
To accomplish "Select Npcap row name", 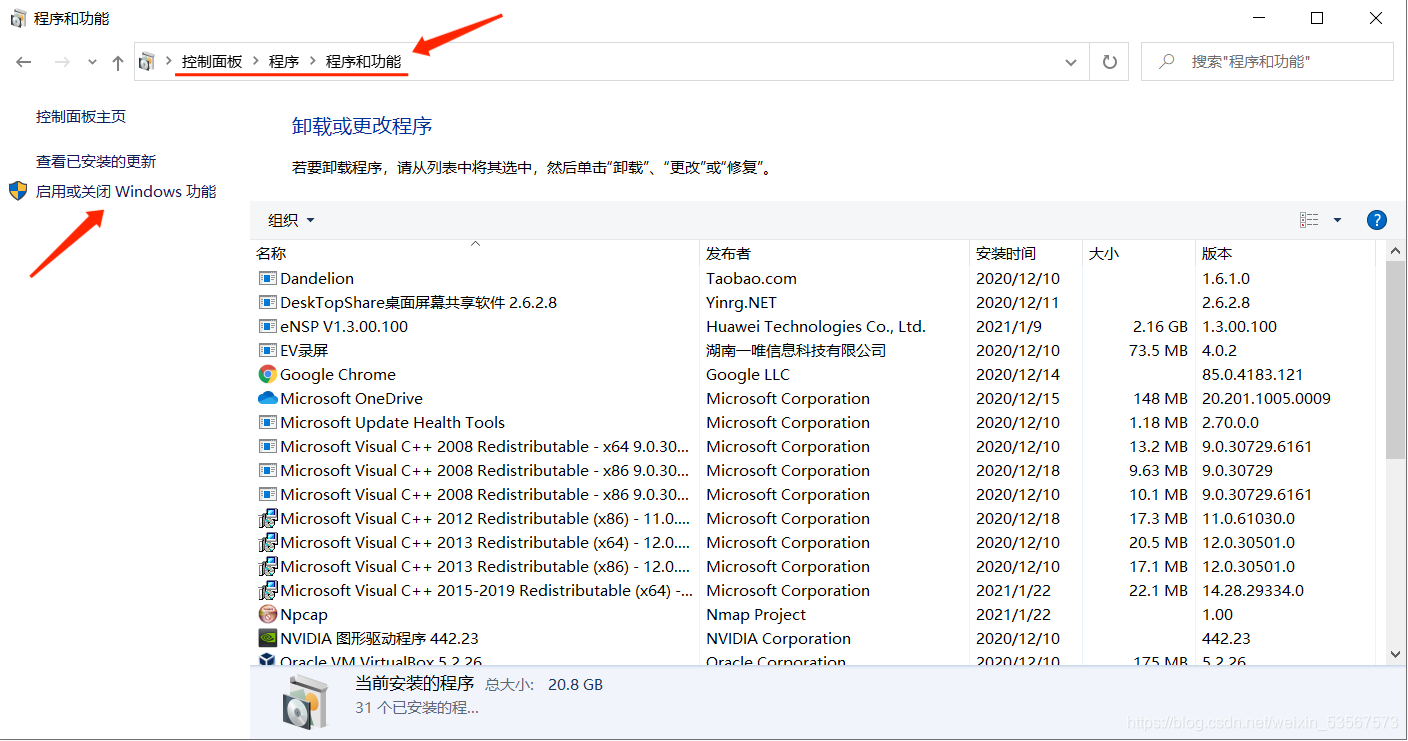I will [x=304, y=614].
